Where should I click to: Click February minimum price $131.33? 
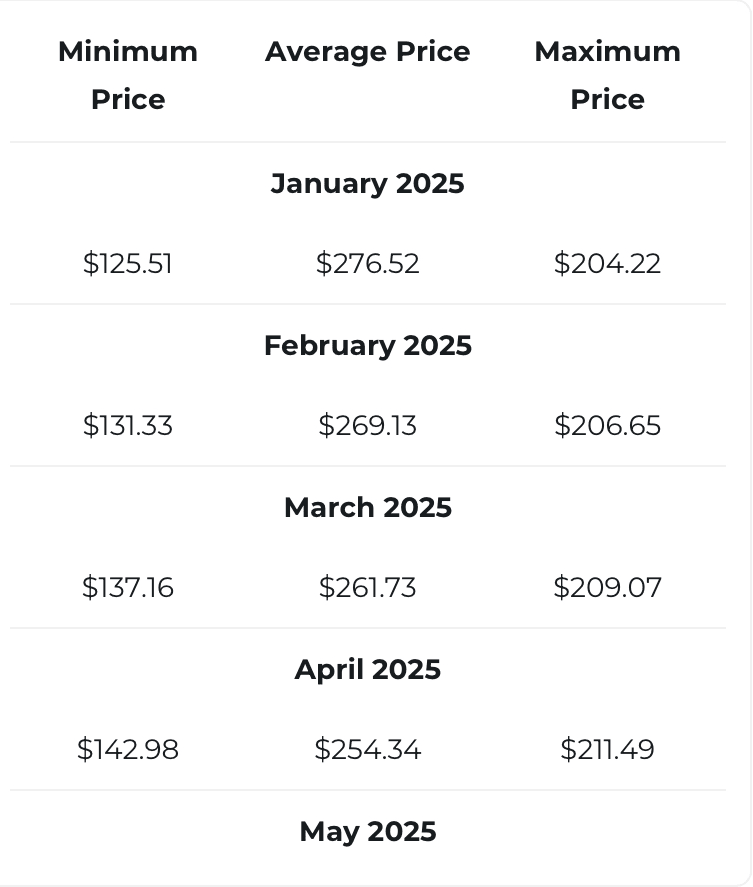pos(128,425)
